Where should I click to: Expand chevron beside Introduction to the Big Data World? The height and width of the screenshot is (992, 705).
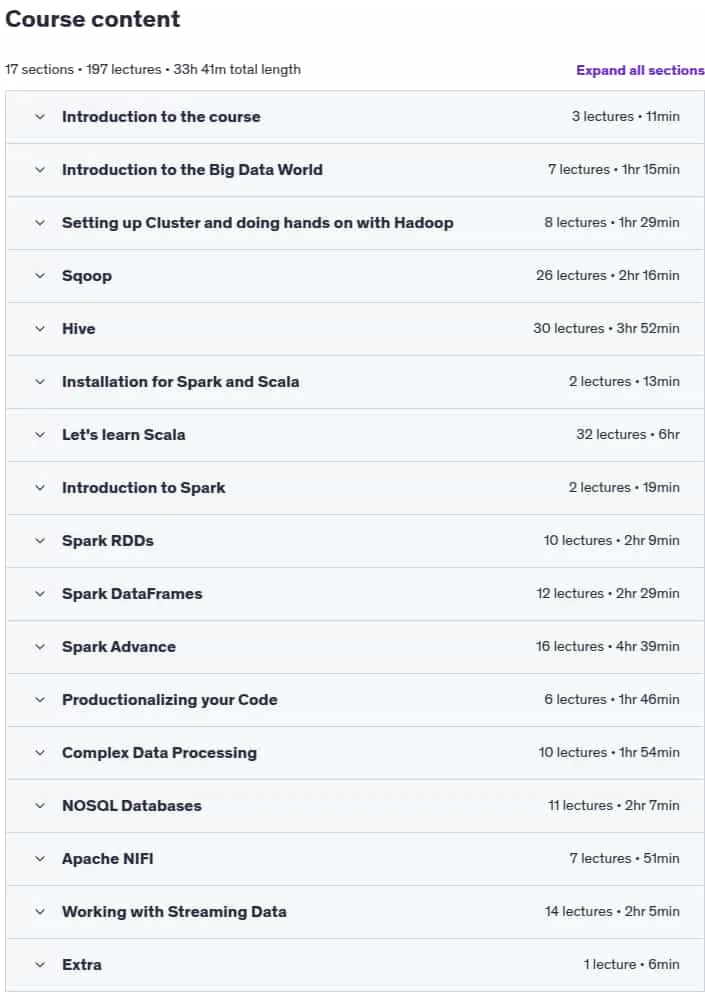point(40,170)
